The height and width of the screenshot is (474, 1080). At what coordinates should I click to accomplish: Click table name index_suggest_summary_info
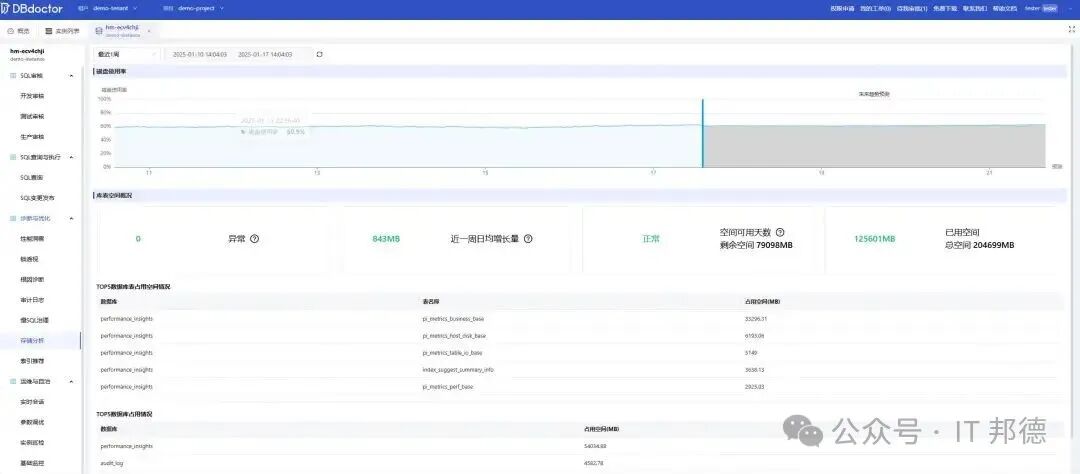457,370
